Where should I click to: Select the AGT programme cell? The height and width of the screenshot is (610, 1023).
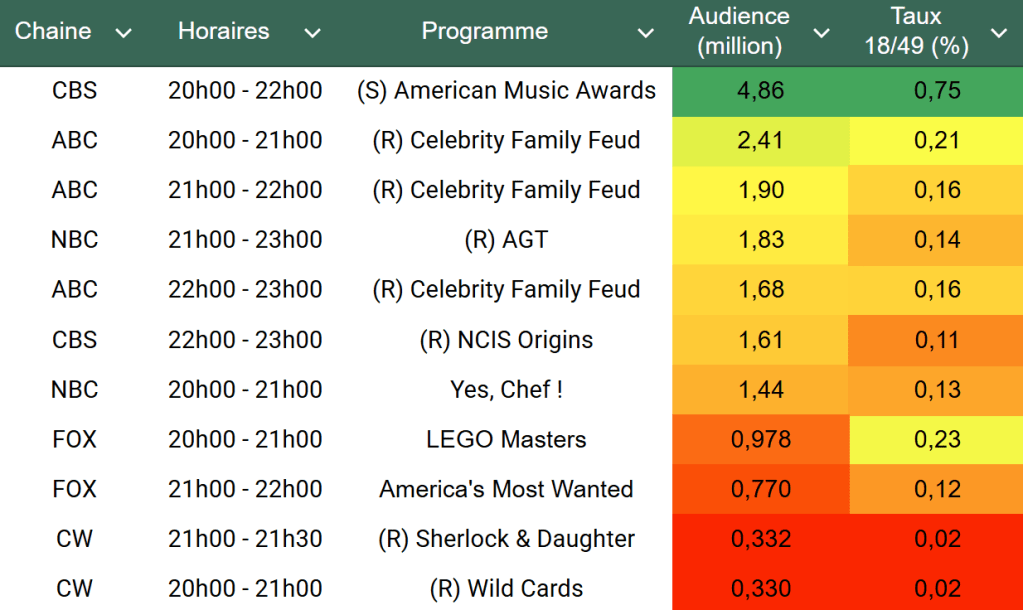(506, 240)
